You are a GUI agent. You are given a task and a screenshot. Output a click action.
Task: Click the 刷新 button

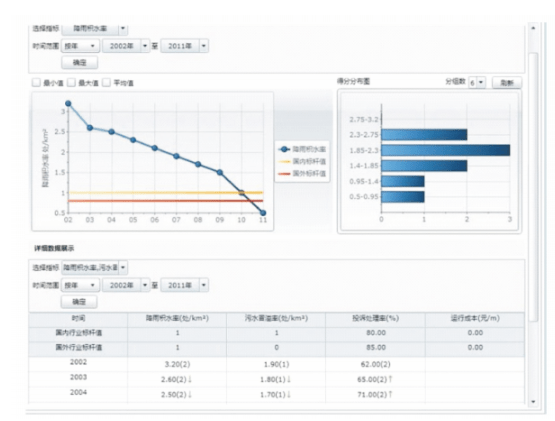click(507, 83)
